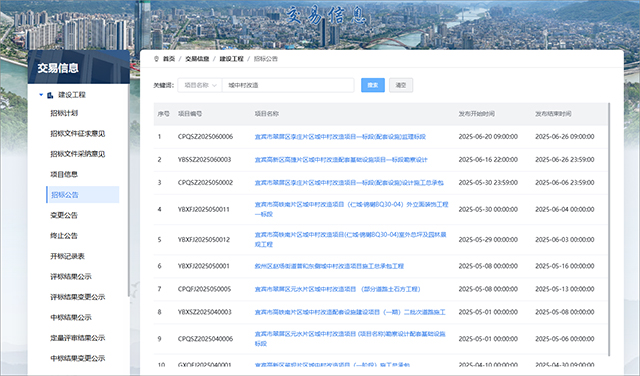Open 项目信息 sidebar item
640x376 pixels.
(x=64, y=174)
